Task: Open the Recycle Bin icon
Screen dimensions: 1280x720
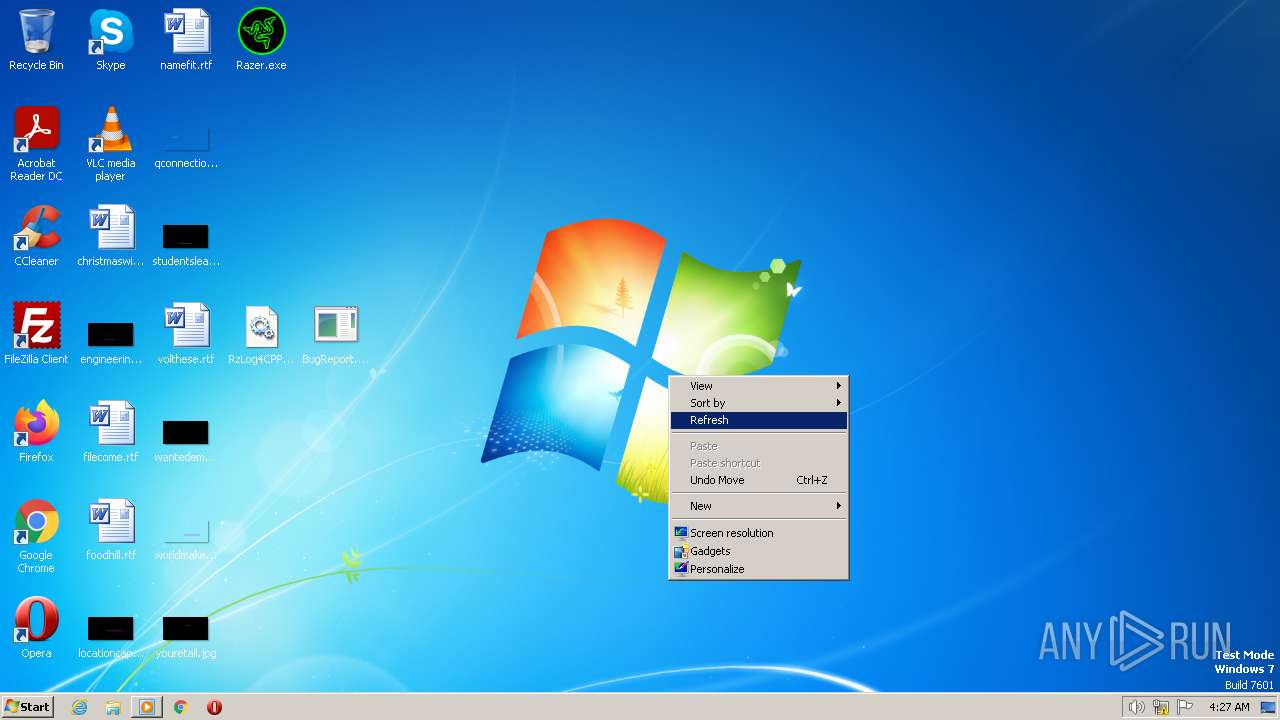Action: pyautogui.click(x=36, y=40)
